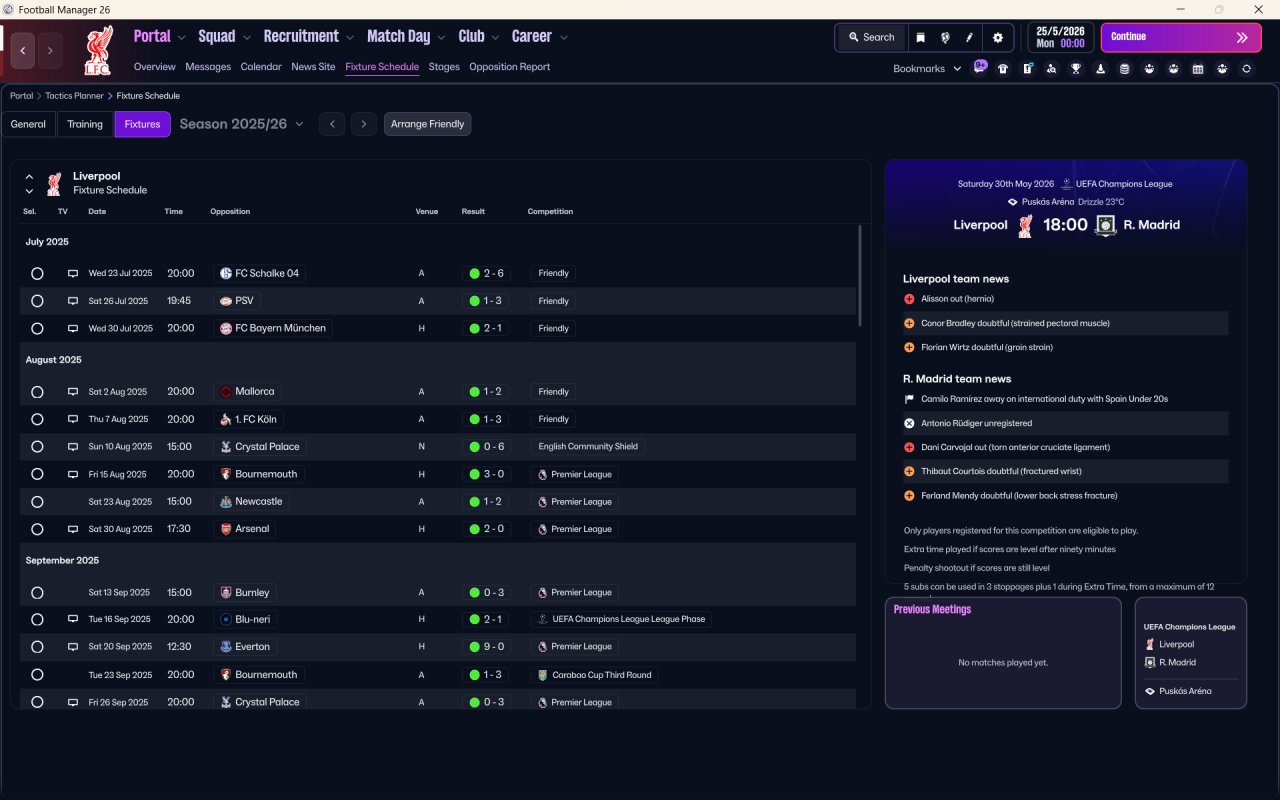
Task: Select the radio button for Newcastle fixture
Action: tap(37, 502)
